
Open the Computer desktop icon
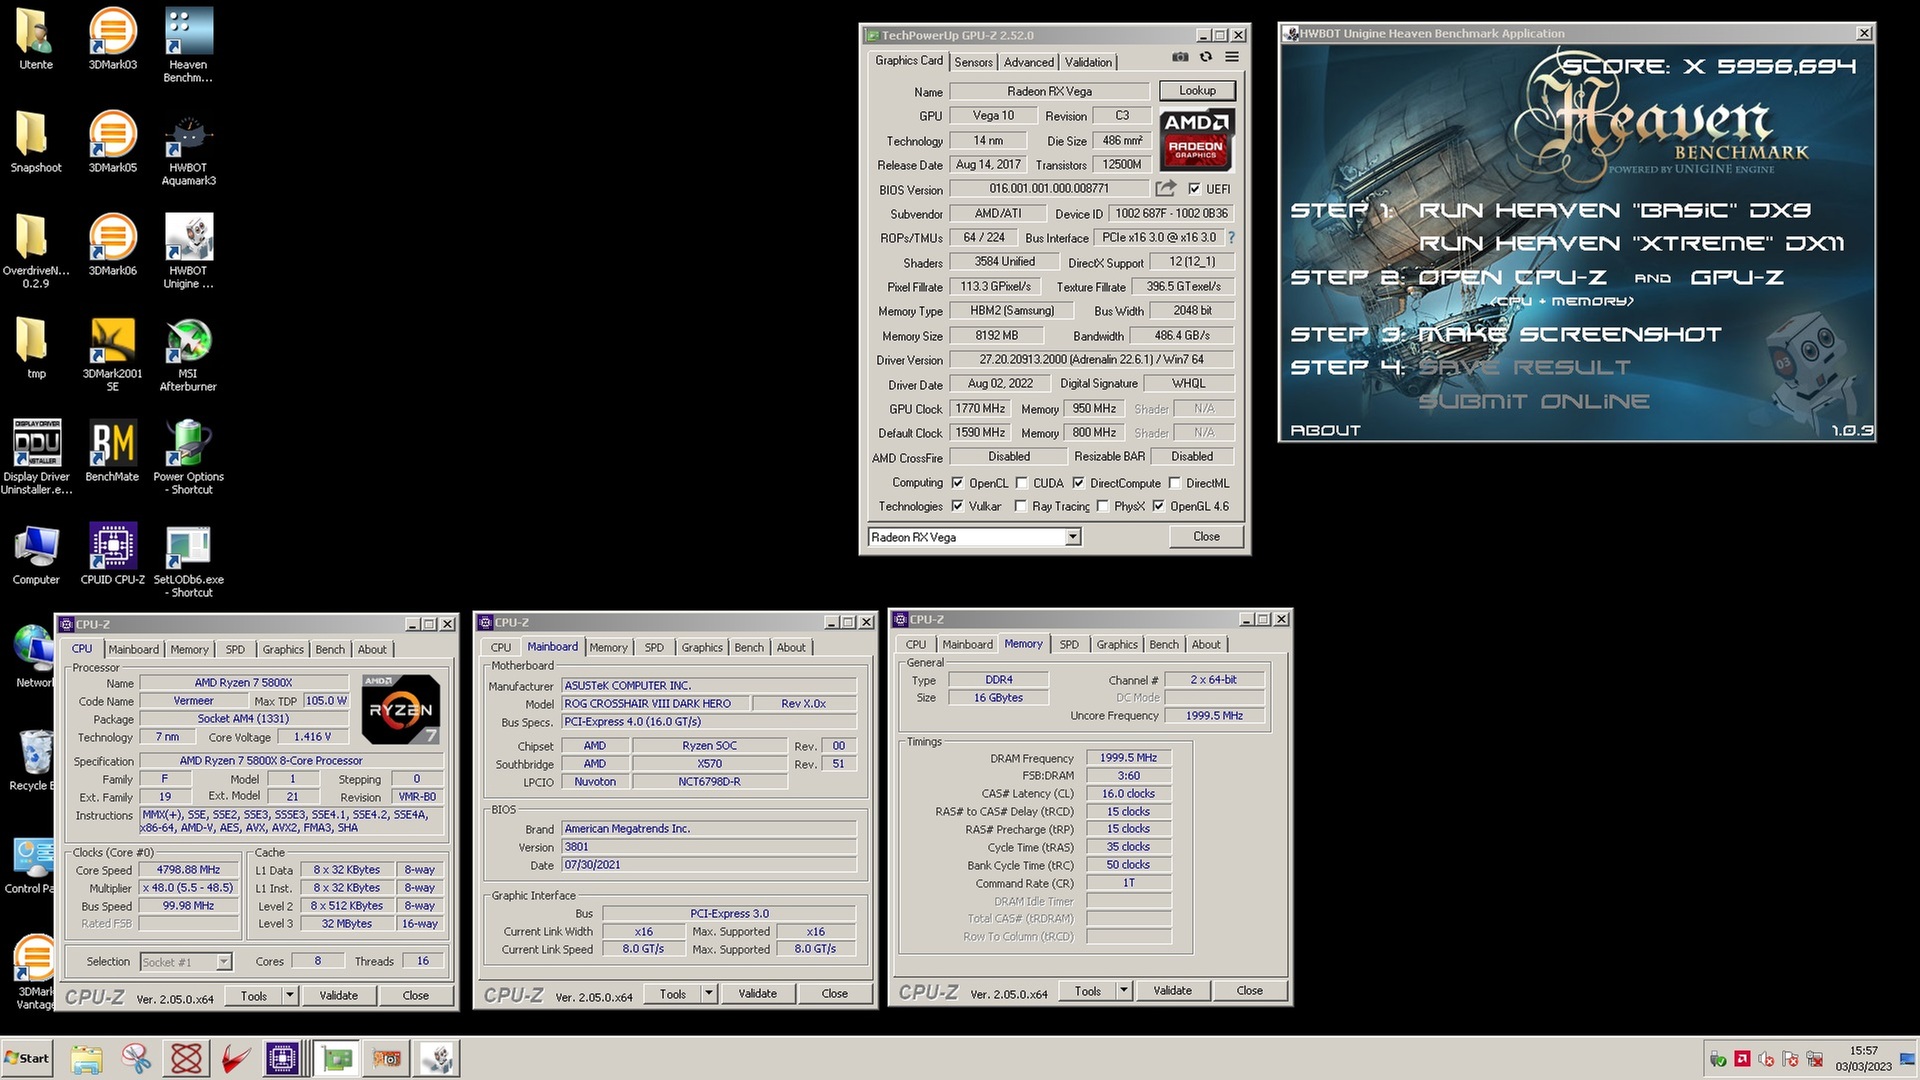pos(36,553)
